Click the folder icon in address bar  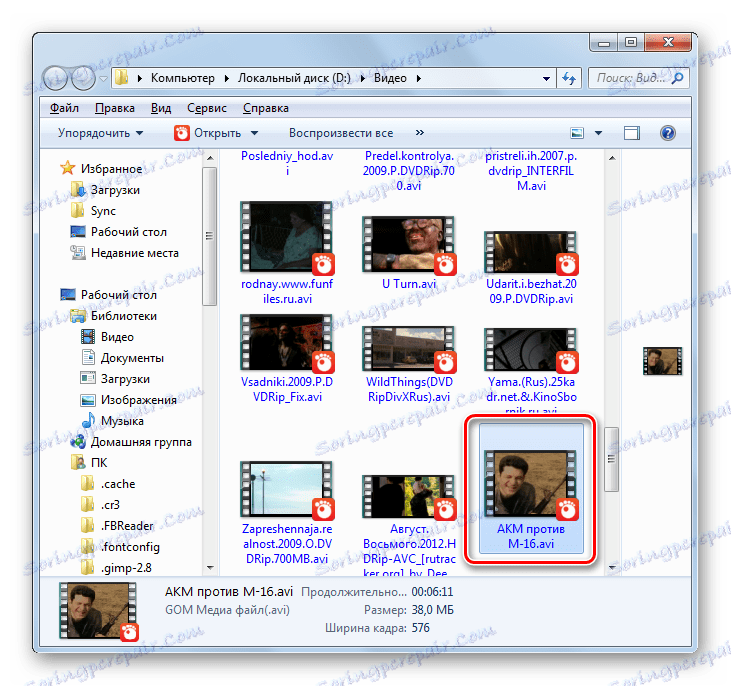point(122,77)
